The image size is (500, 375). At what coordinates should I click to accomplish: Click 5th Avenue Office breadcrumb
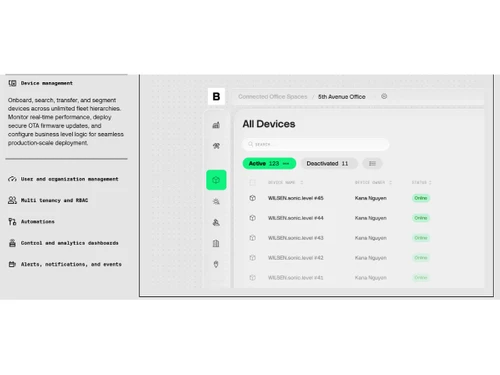coord(342,97)
